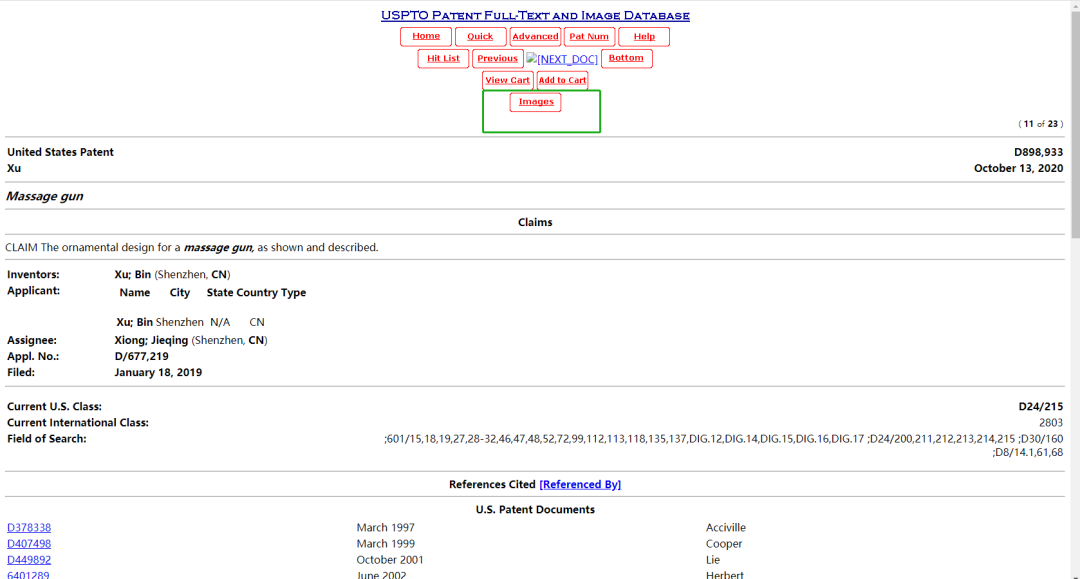Open the Help button
The image size is (1080, 579).
point(644,36)
